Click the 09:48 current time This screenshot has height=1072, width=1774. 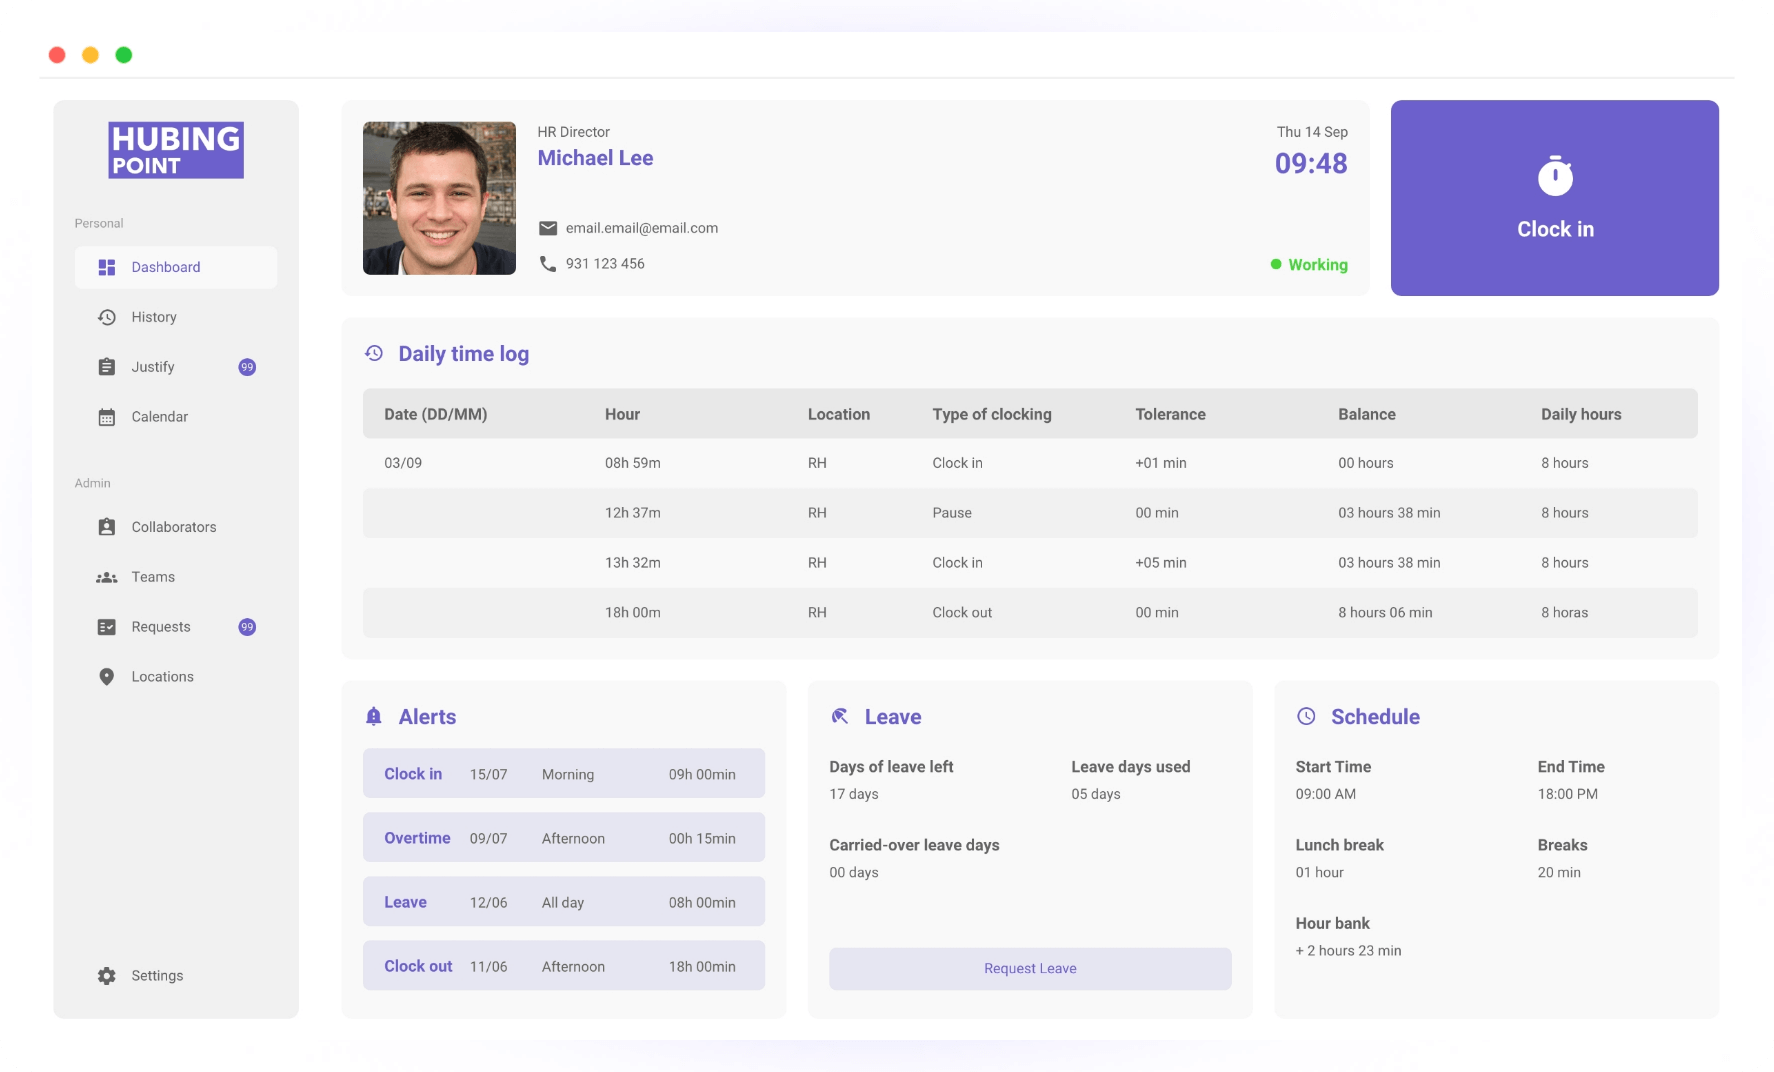[1311, 163]
